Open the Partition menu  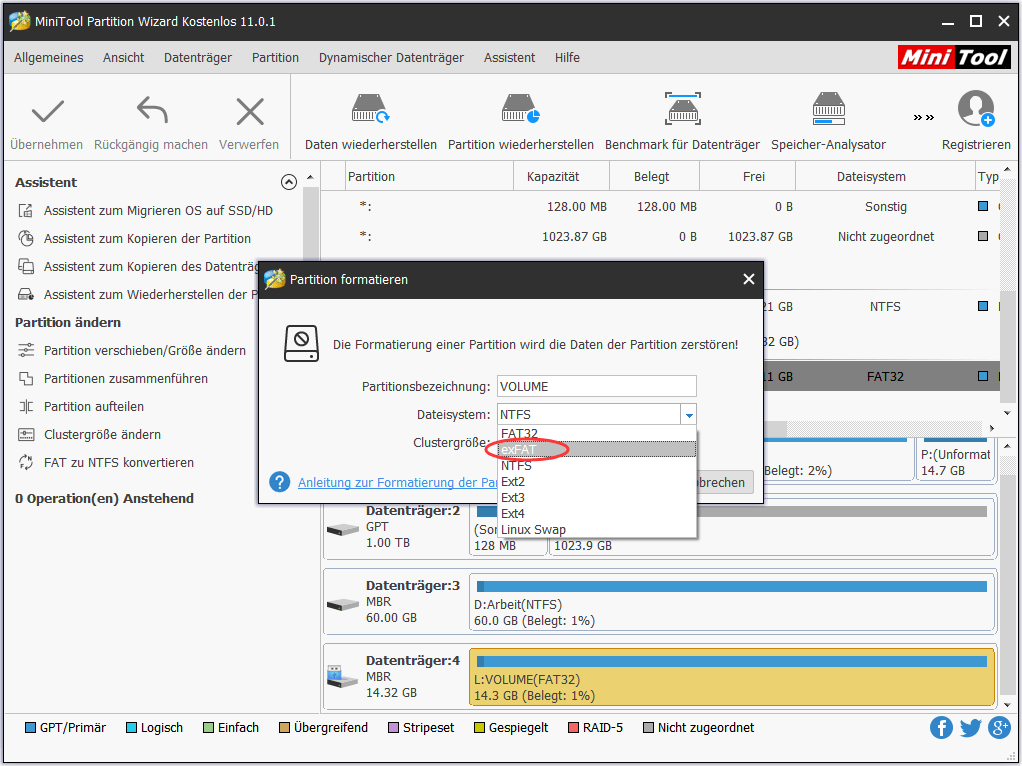click(x=275, y=57)
